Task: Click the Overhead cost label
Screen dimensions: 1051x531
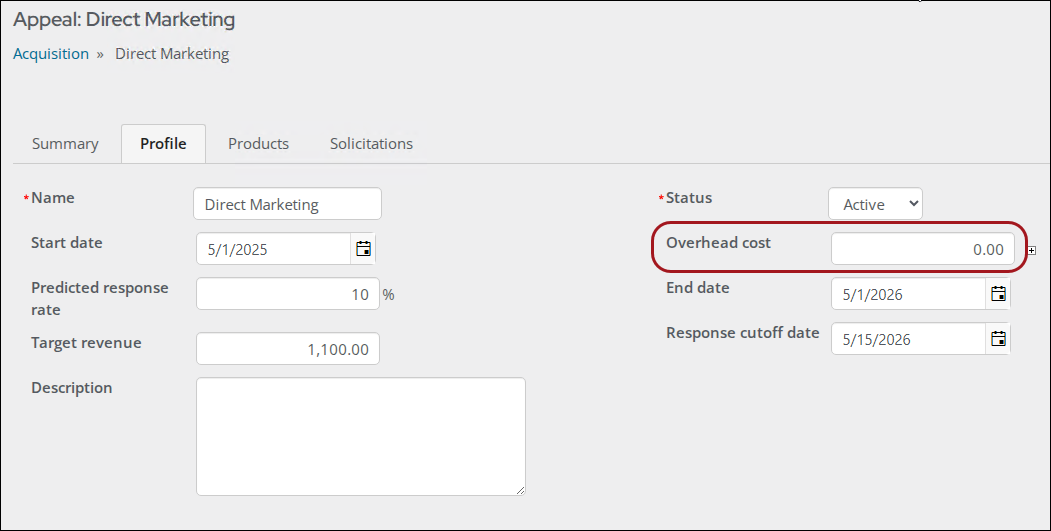Action: [x=718, y=243]
